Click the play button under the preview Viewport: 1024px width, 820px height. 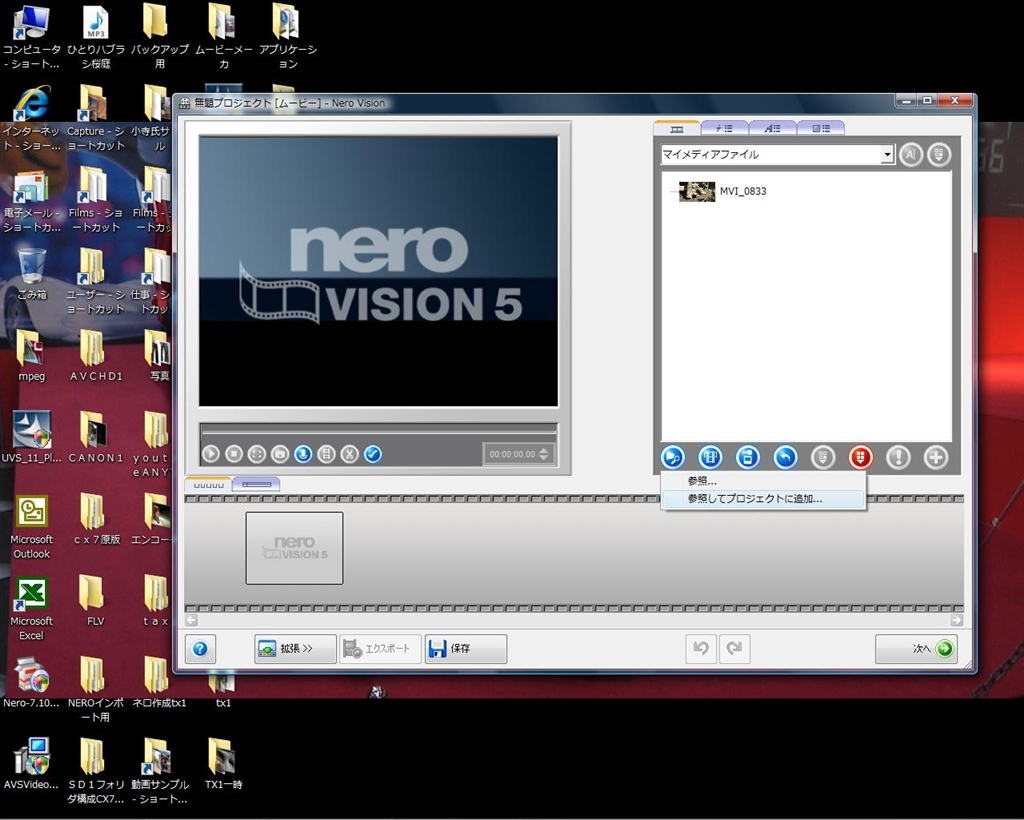pos(211,454)
